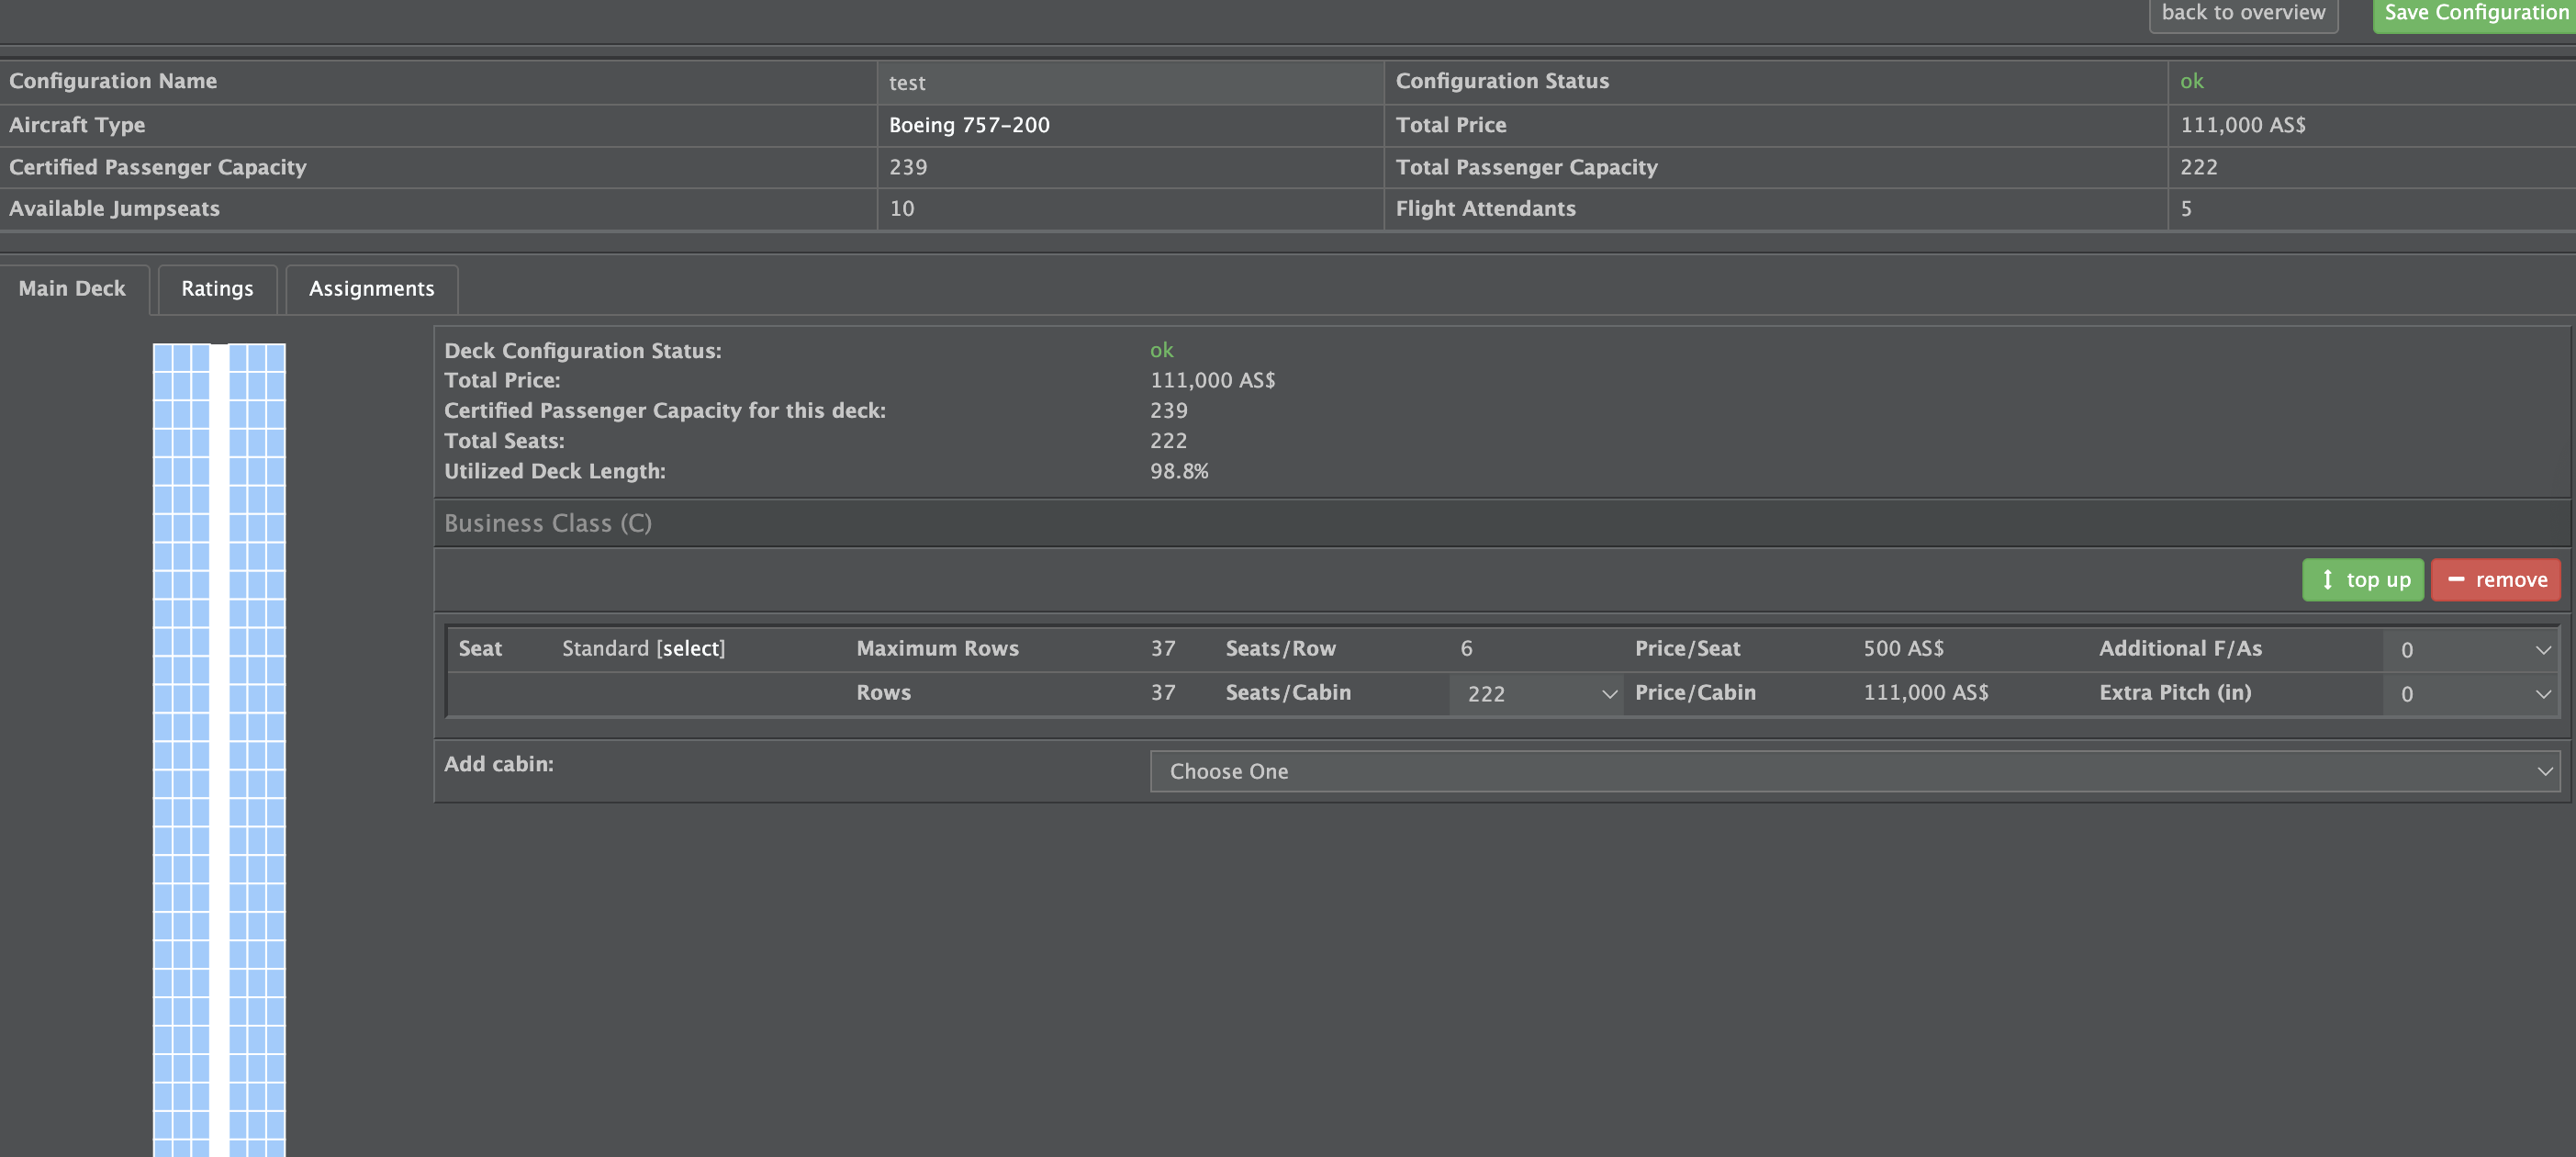
Task: Click chevron arrow of Additional F/As dropdown
Action: (x=2543, y=650)
